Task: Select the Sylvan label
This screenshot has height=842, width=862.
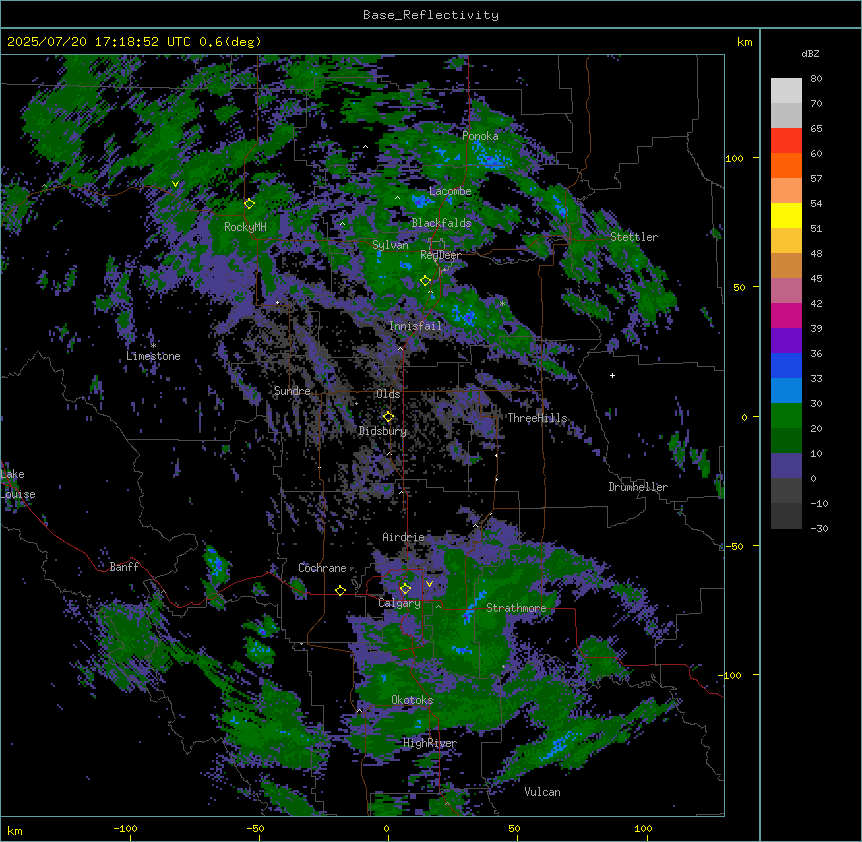Action: click(x=390, y=245)
